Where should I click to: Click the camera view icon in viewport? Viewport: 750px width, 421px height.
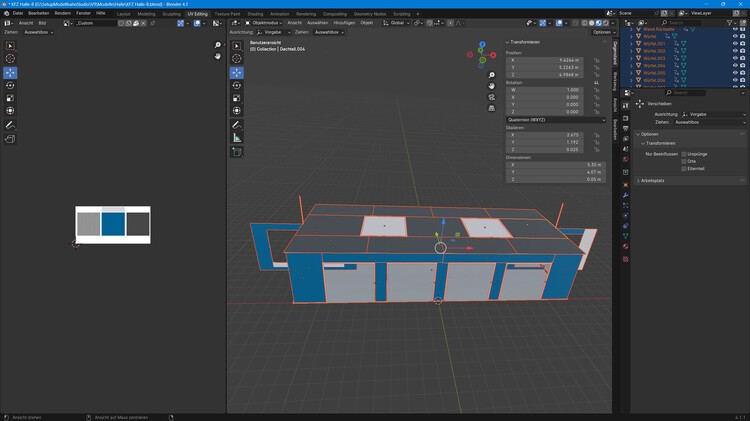coord(492,98)
